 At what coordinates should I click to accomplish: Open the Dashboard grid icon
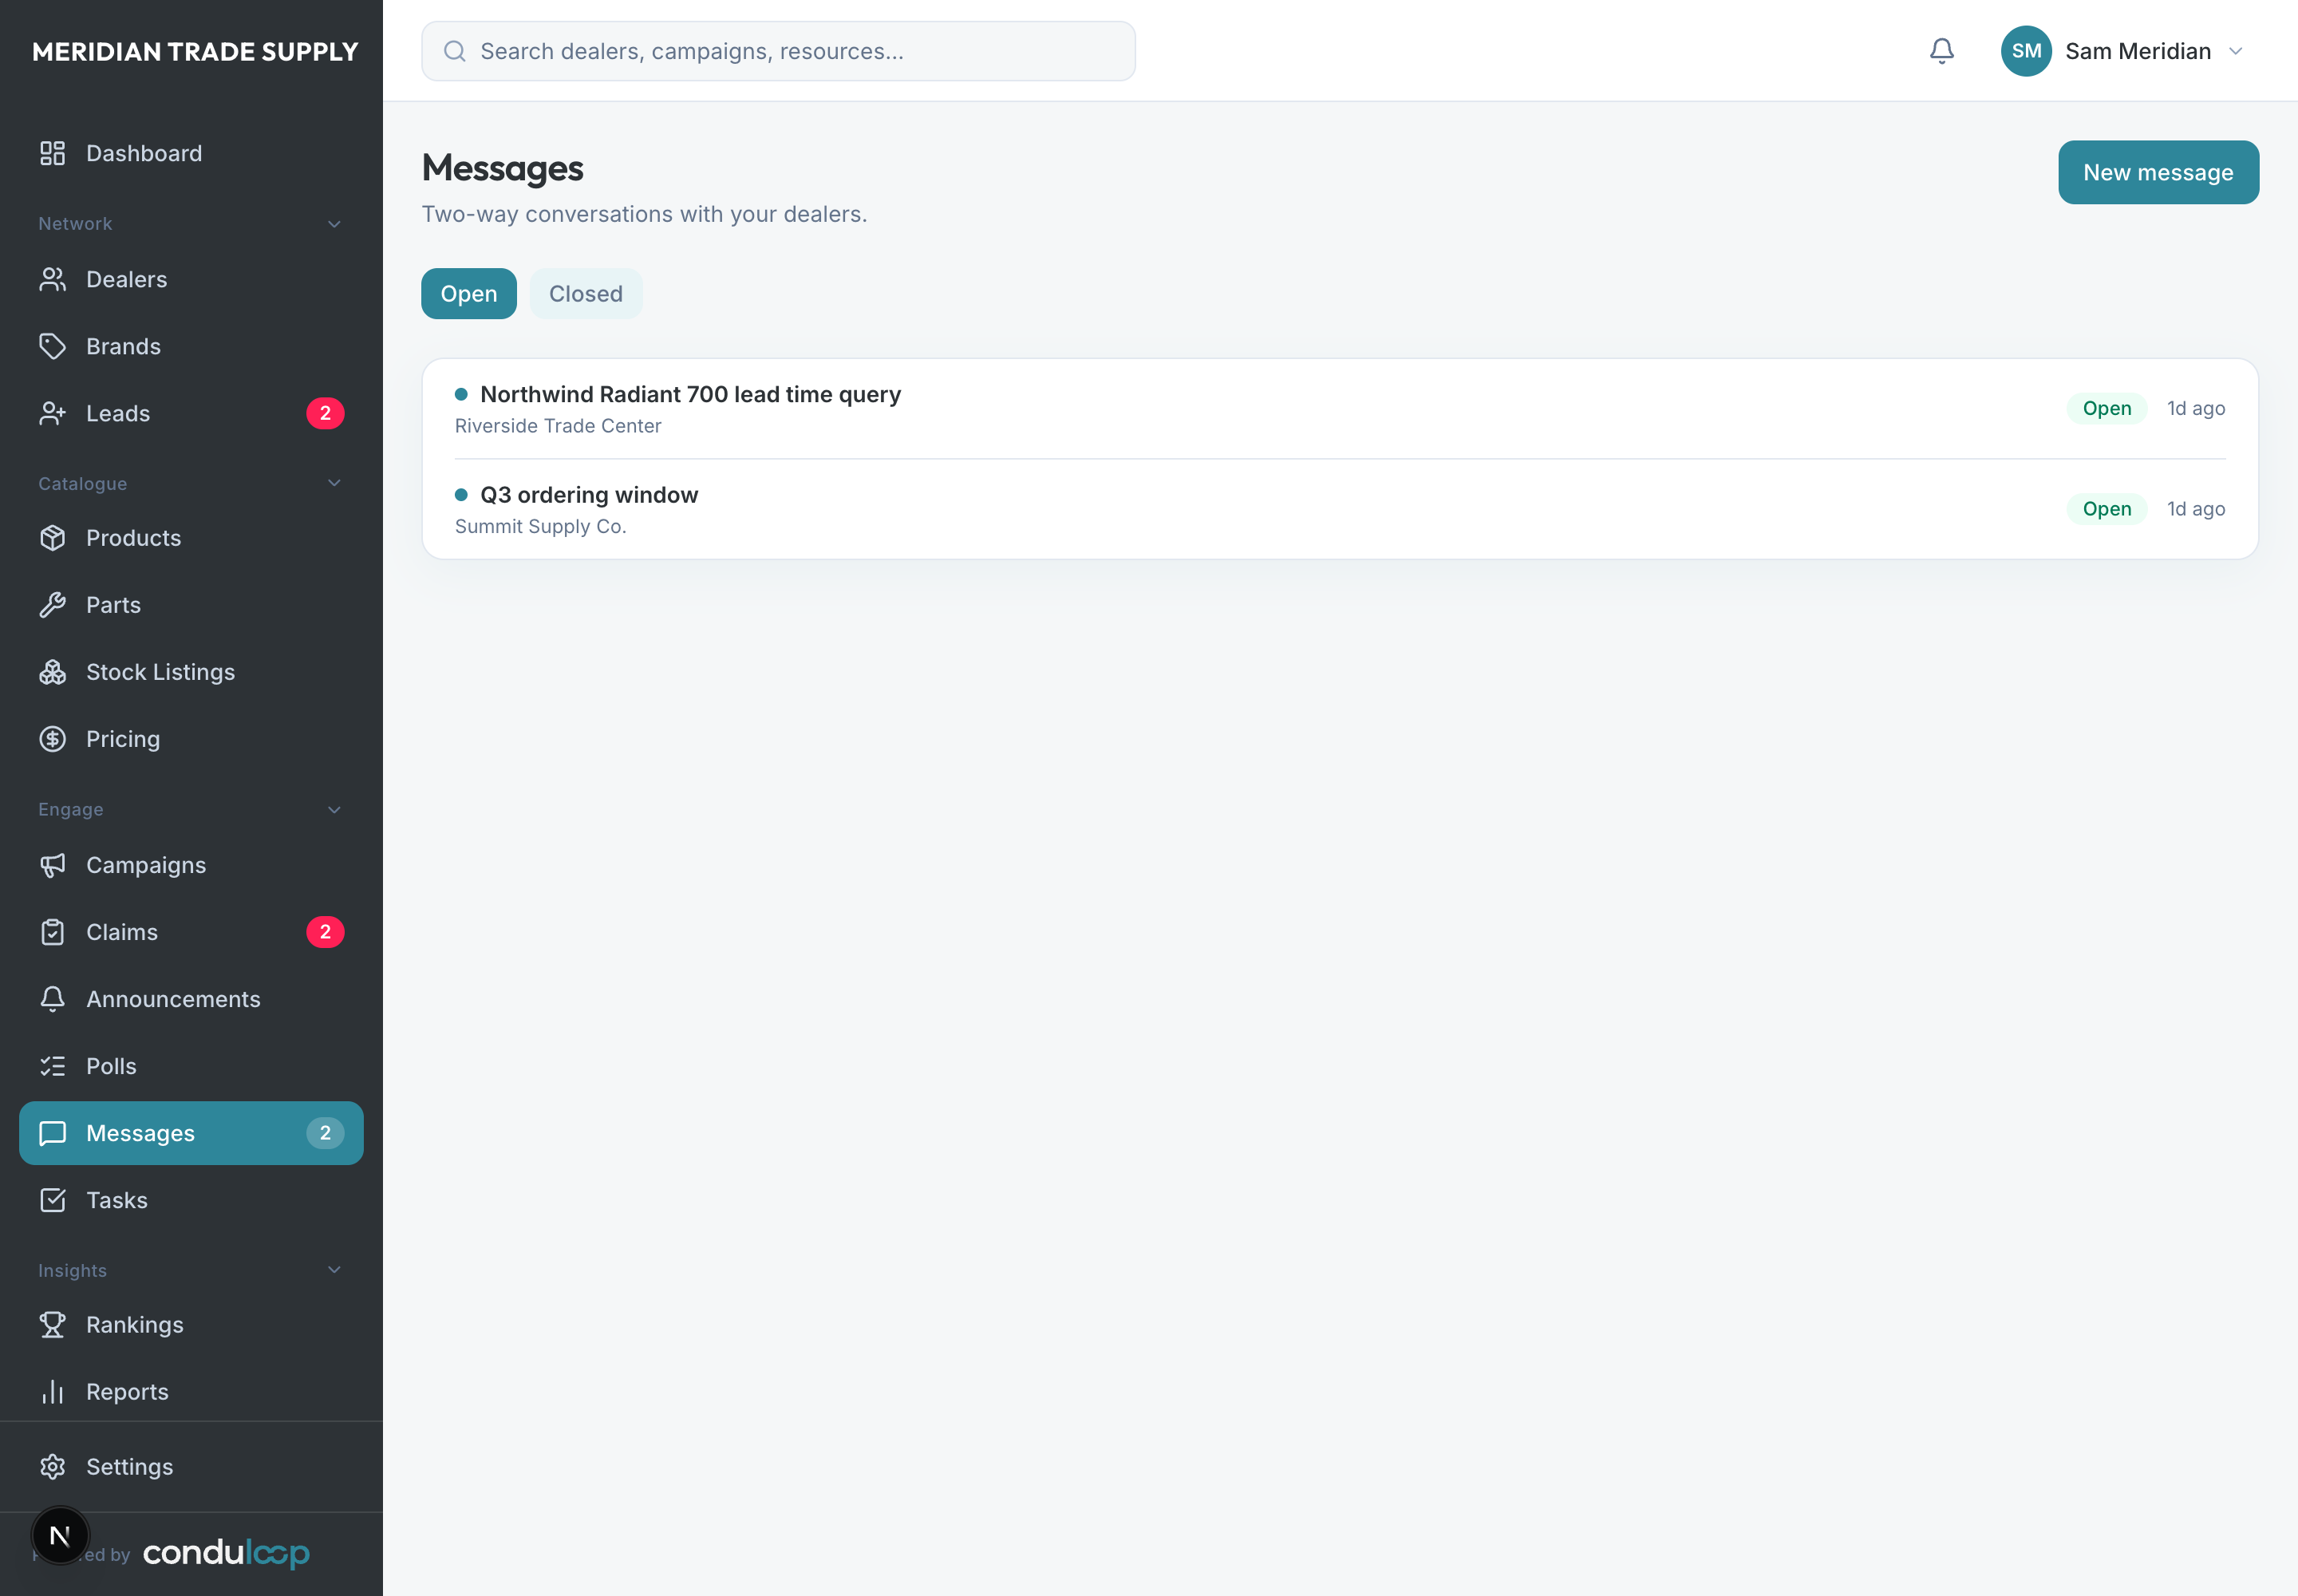[x=52, y=153]
